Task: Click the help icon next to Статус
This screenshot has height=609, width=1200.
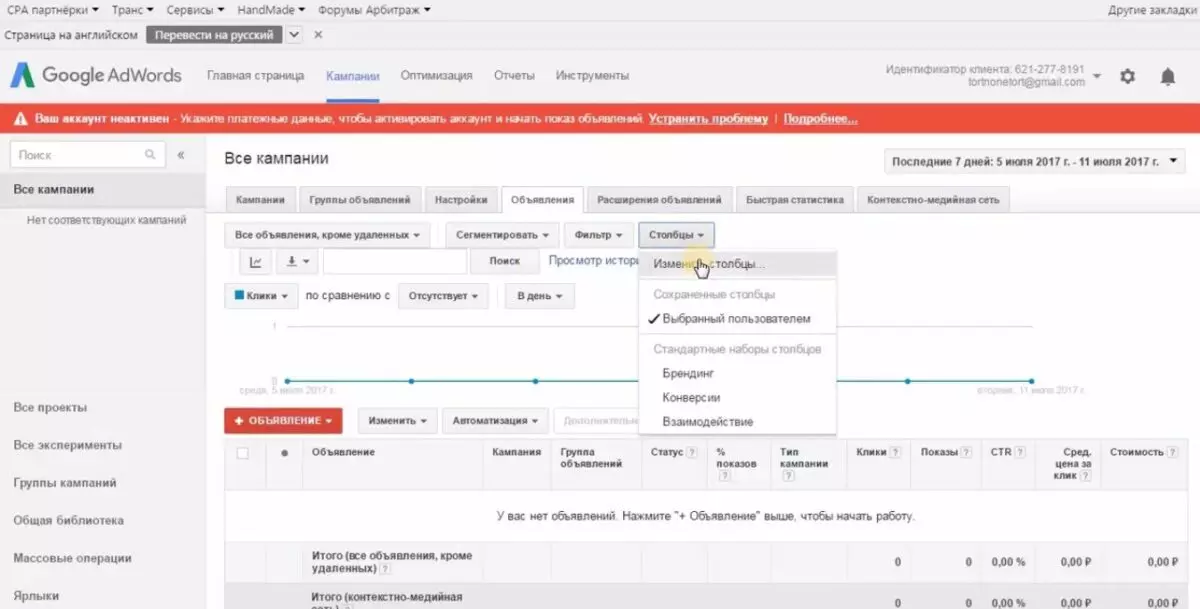Action: point(691,453)
